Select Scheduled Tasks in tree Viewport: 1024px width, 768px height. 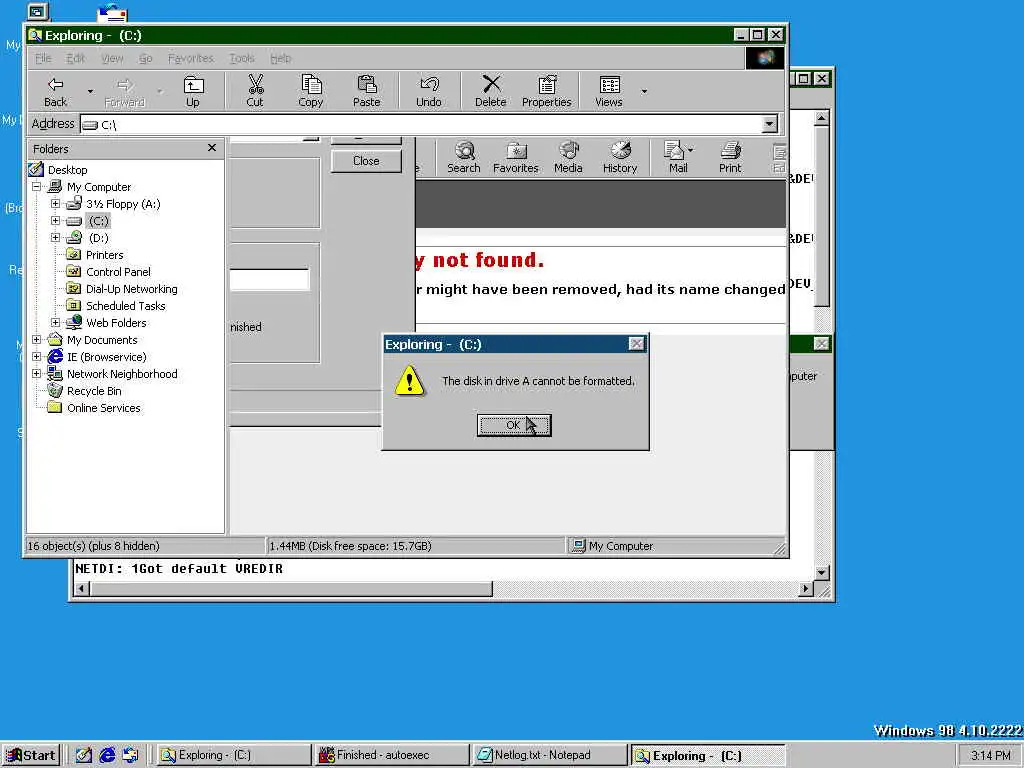tap(125, 306)
